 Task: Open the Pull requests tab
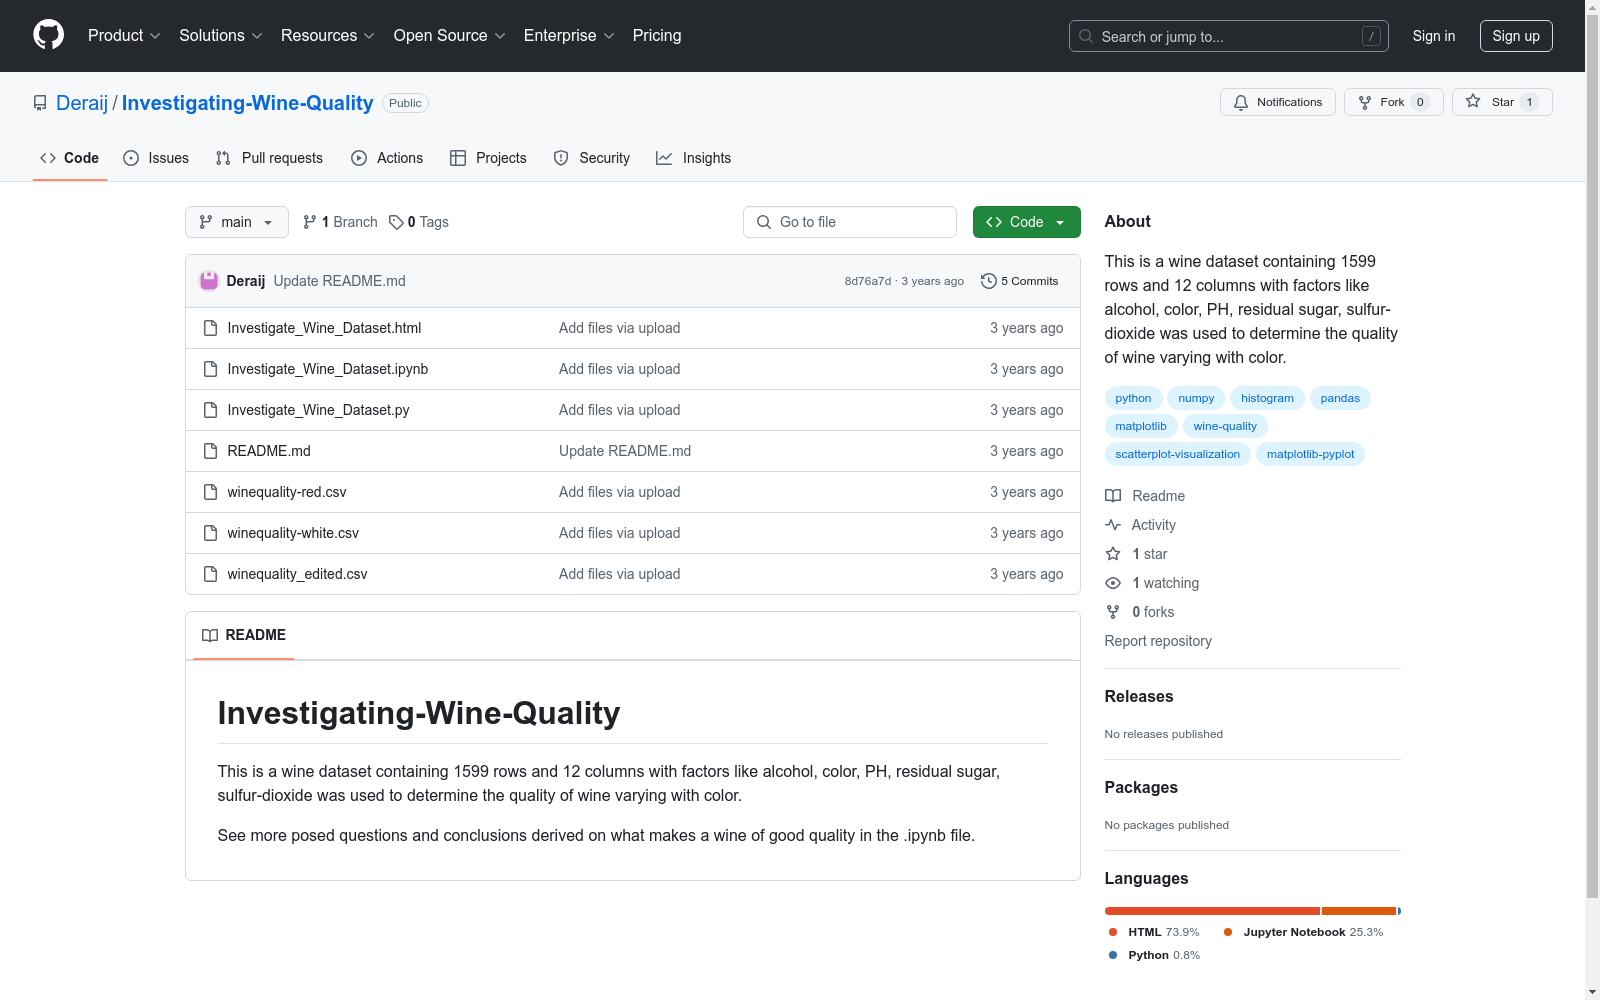tap(269, 158)
